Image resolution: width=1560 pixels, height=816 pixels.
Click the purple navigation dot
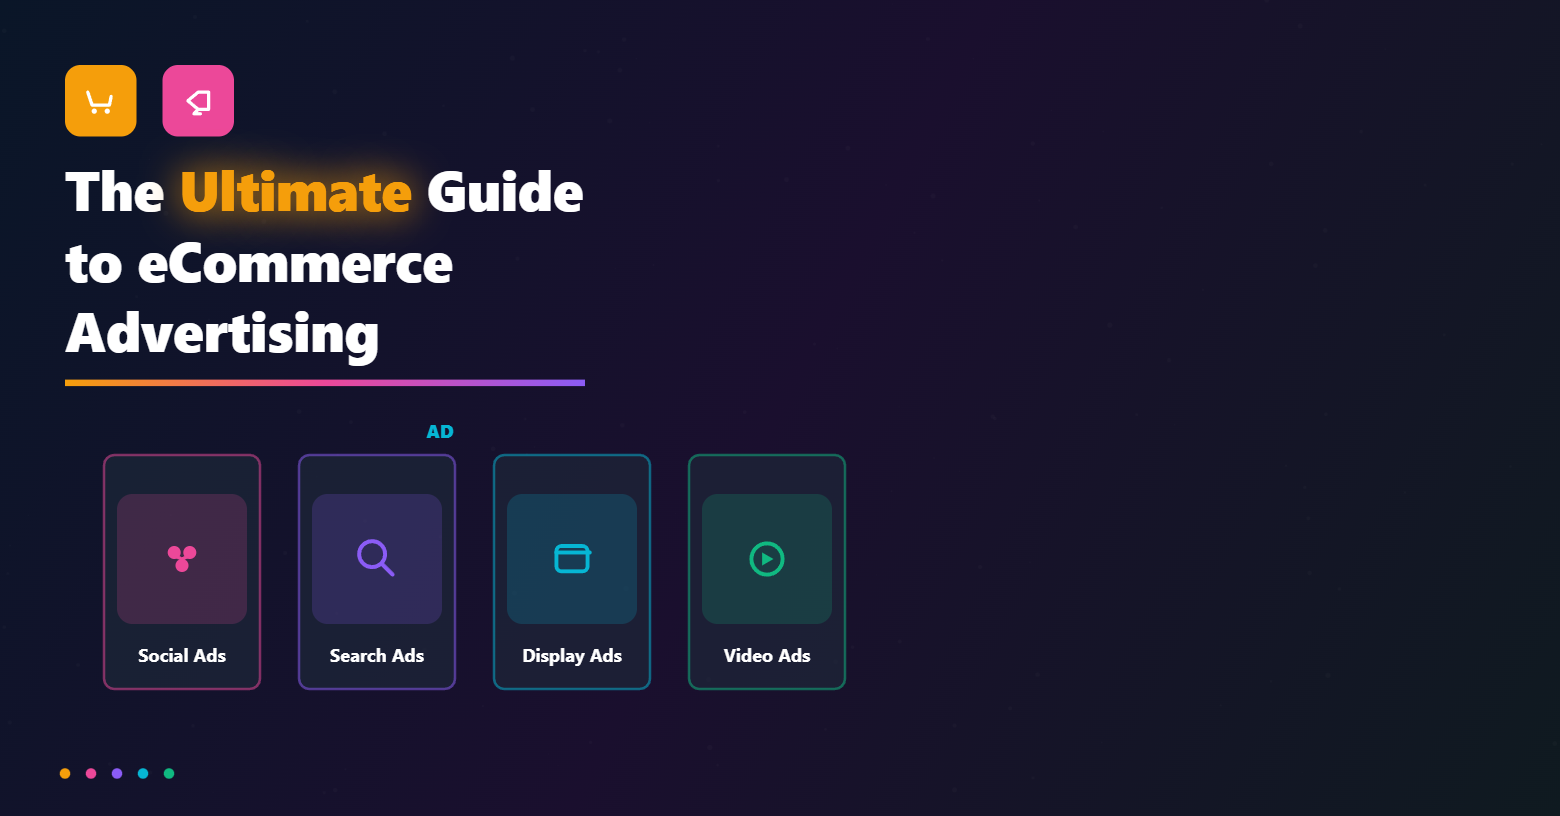pyautogui.click(x=116, y=773)
